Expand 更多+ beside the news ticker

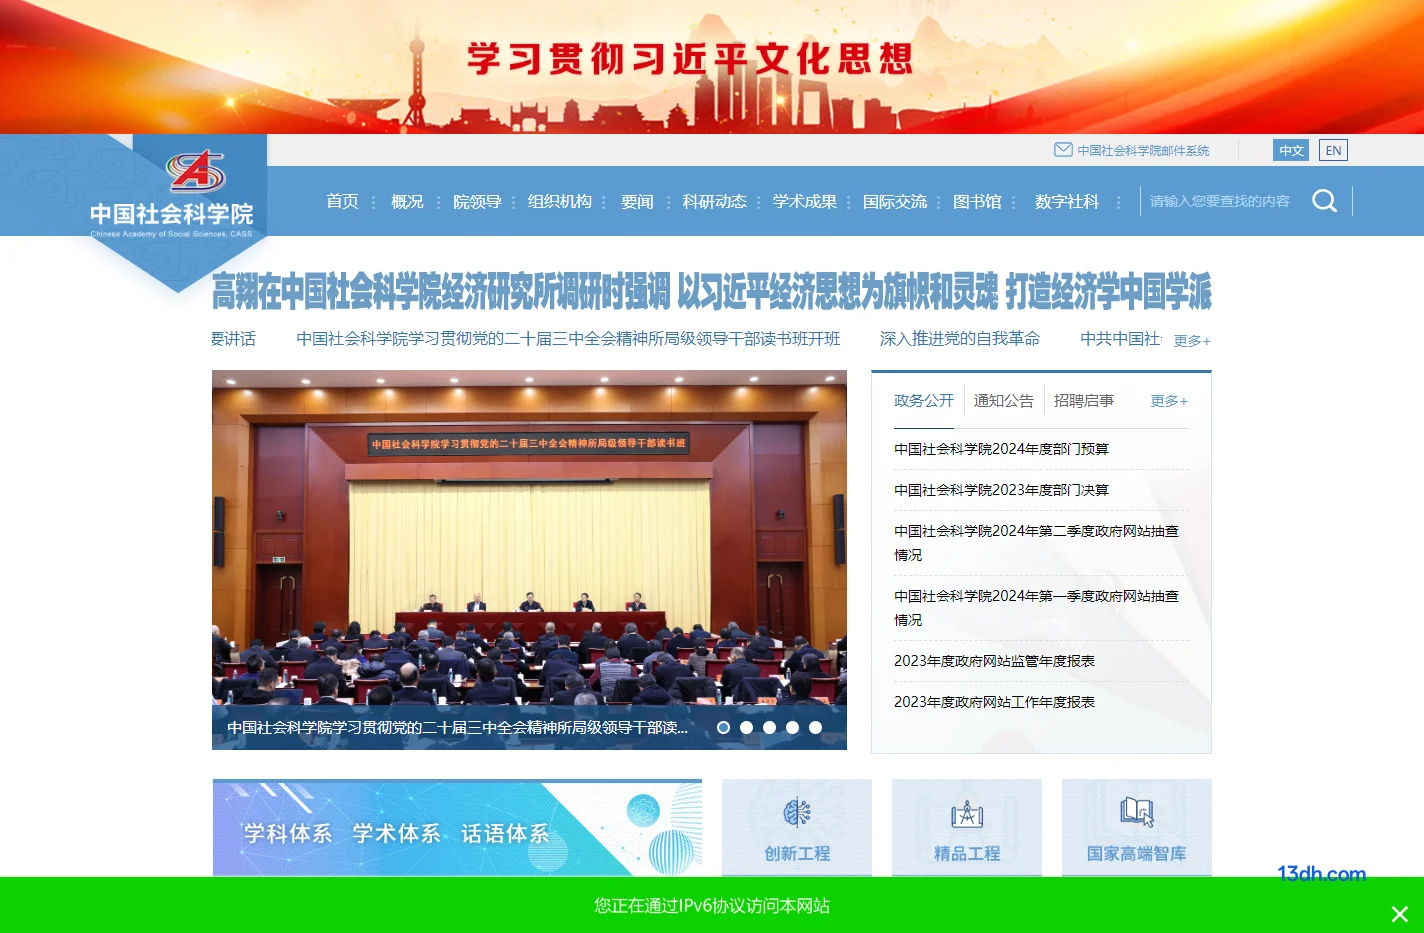coord(1192,341)
